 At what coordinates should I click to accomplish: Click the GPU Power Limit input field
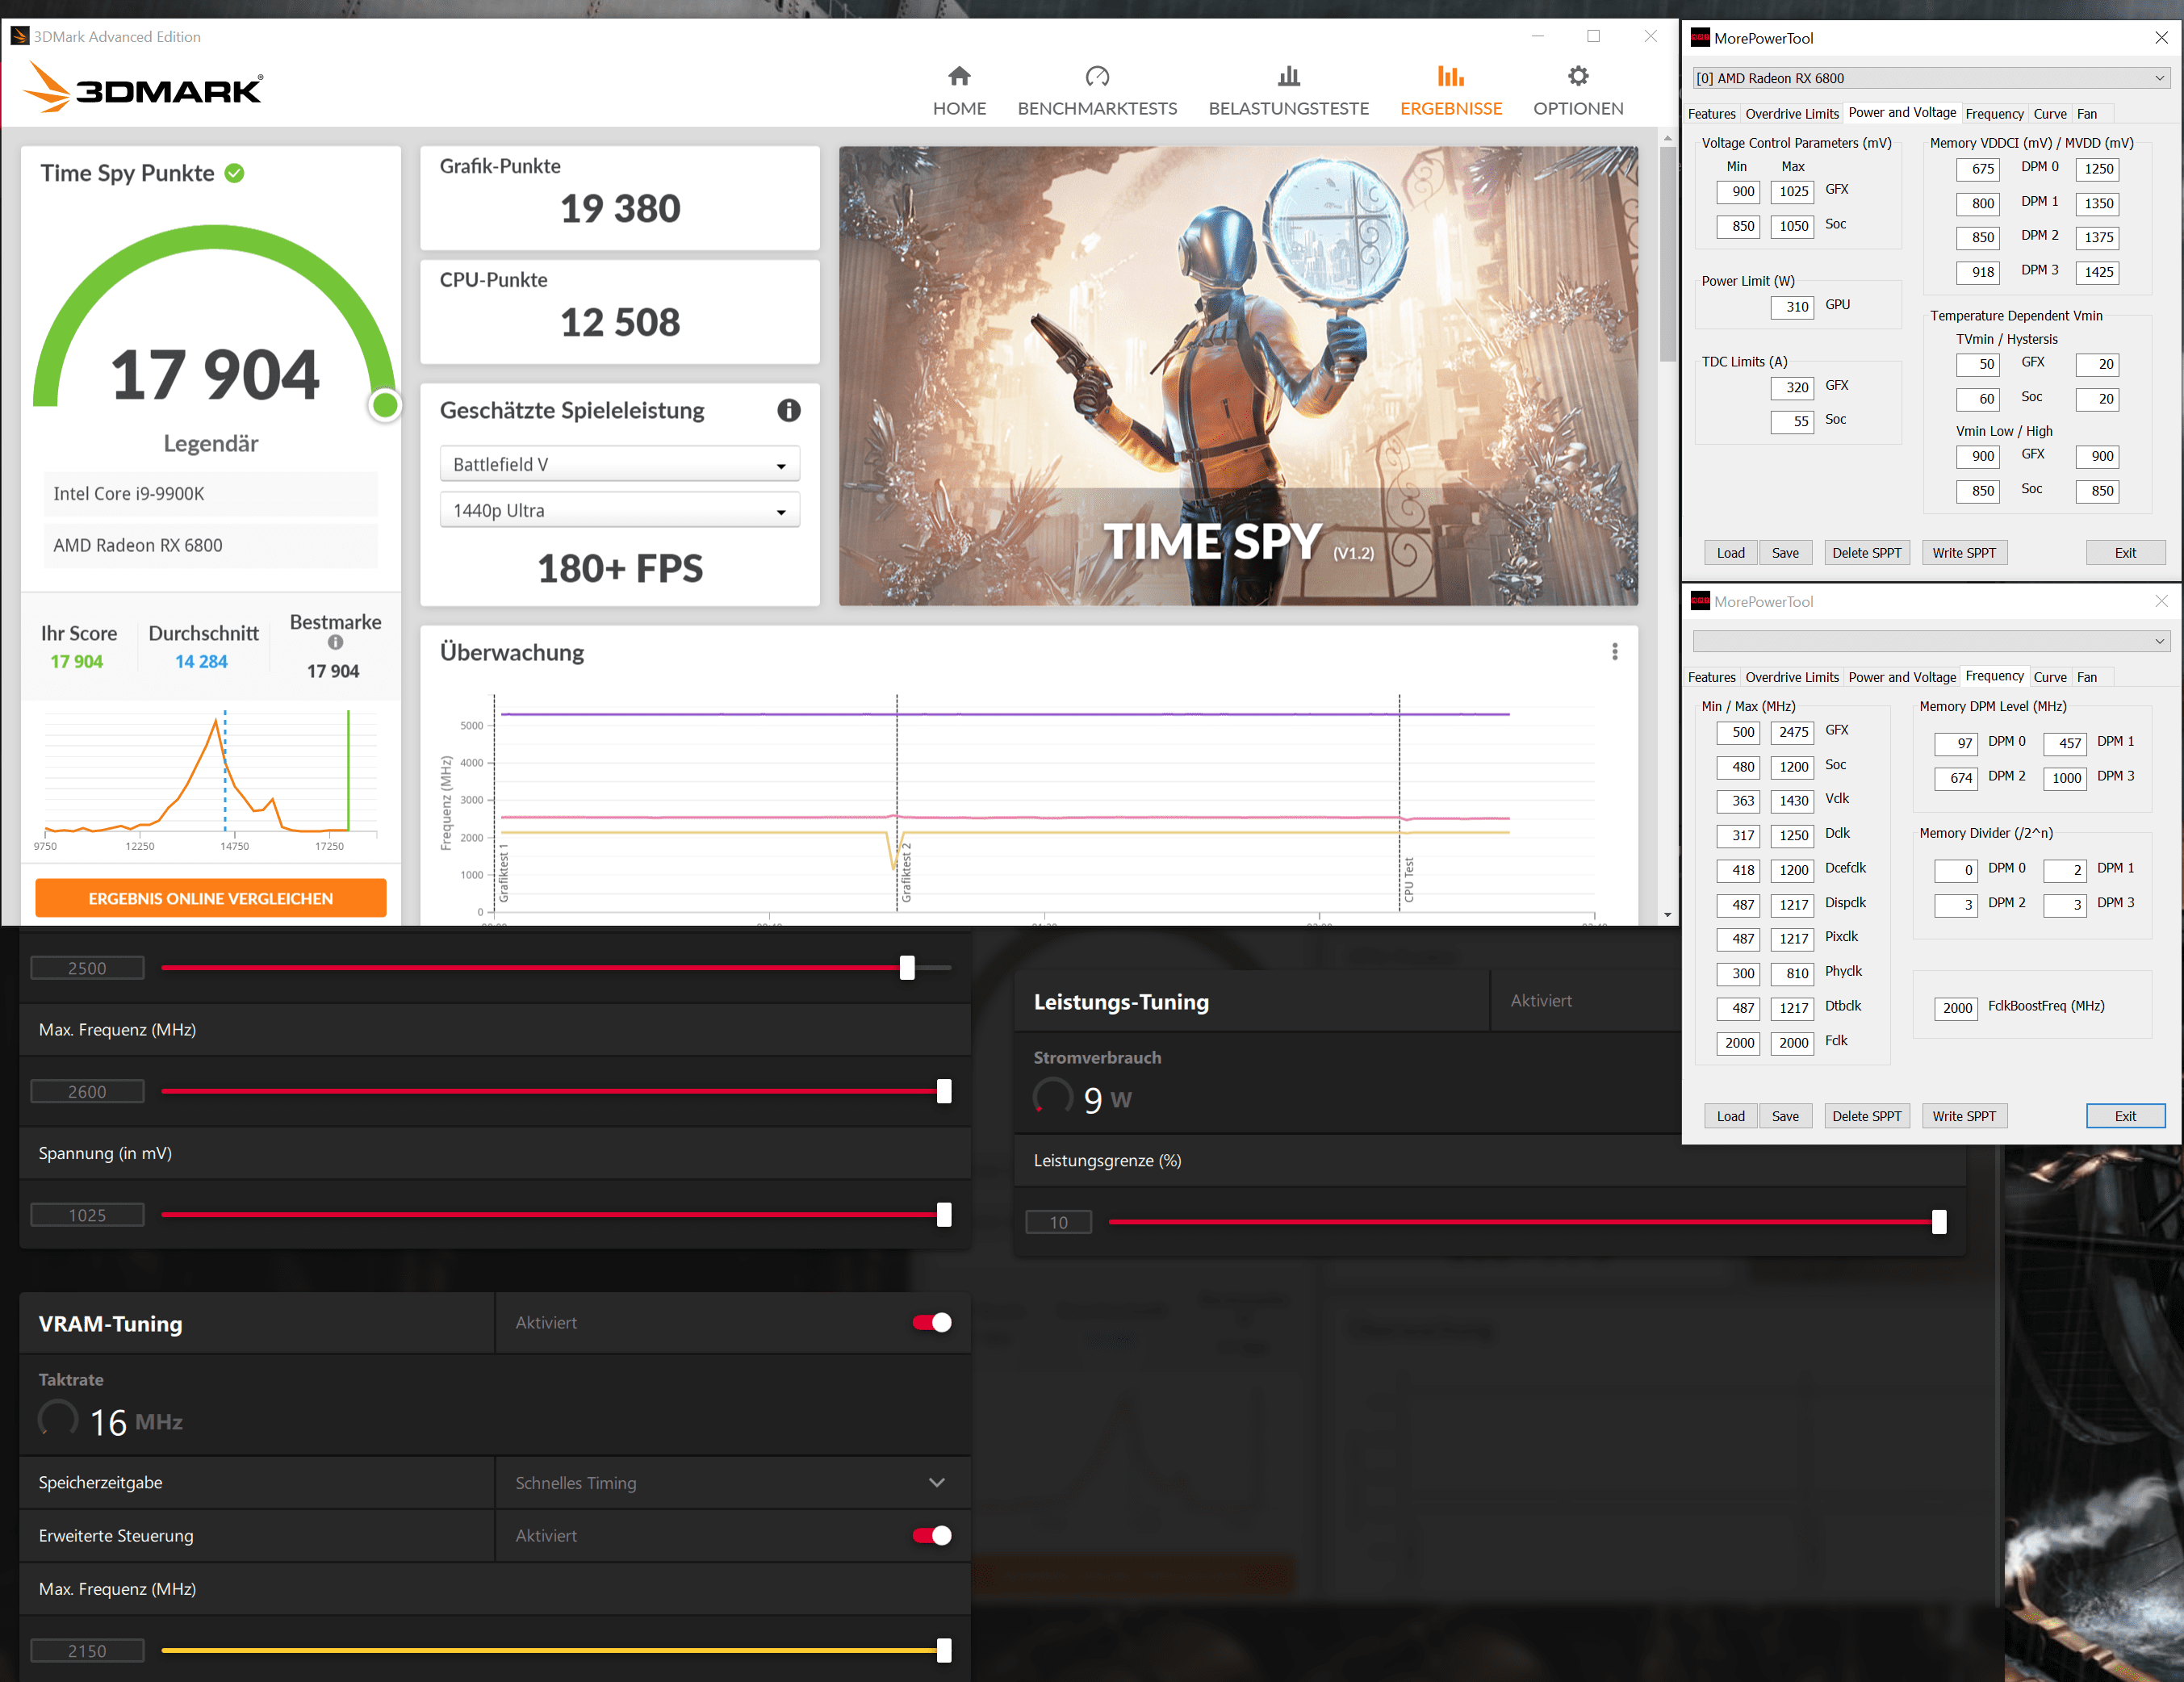1792,307
